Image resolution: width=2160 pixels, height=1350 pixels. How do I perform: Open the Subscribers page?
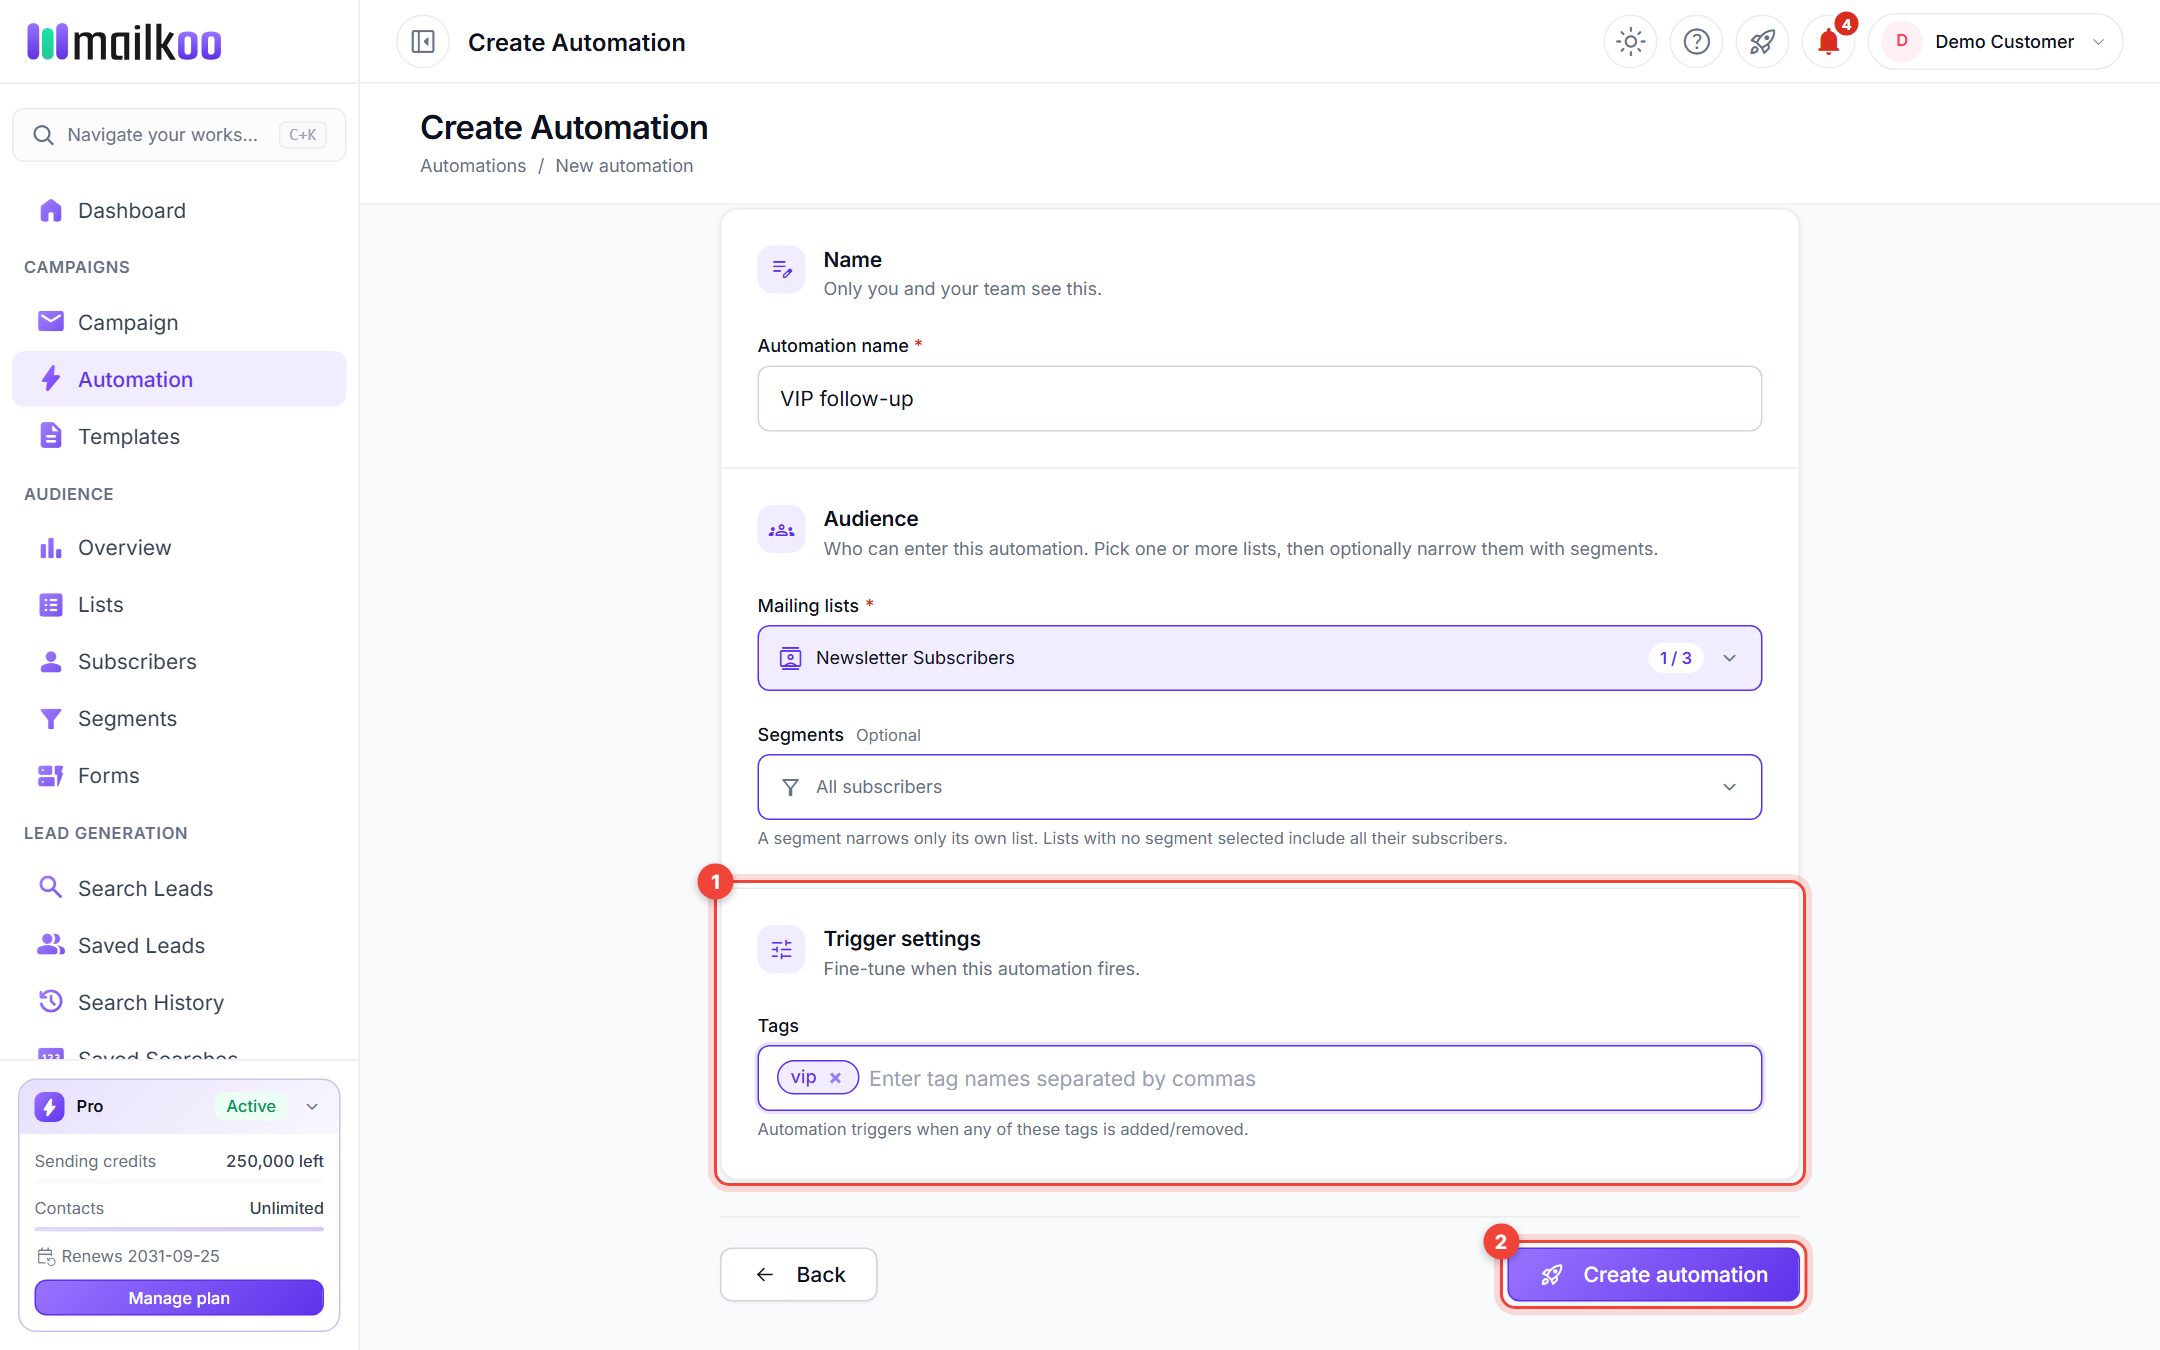point(179,662)
